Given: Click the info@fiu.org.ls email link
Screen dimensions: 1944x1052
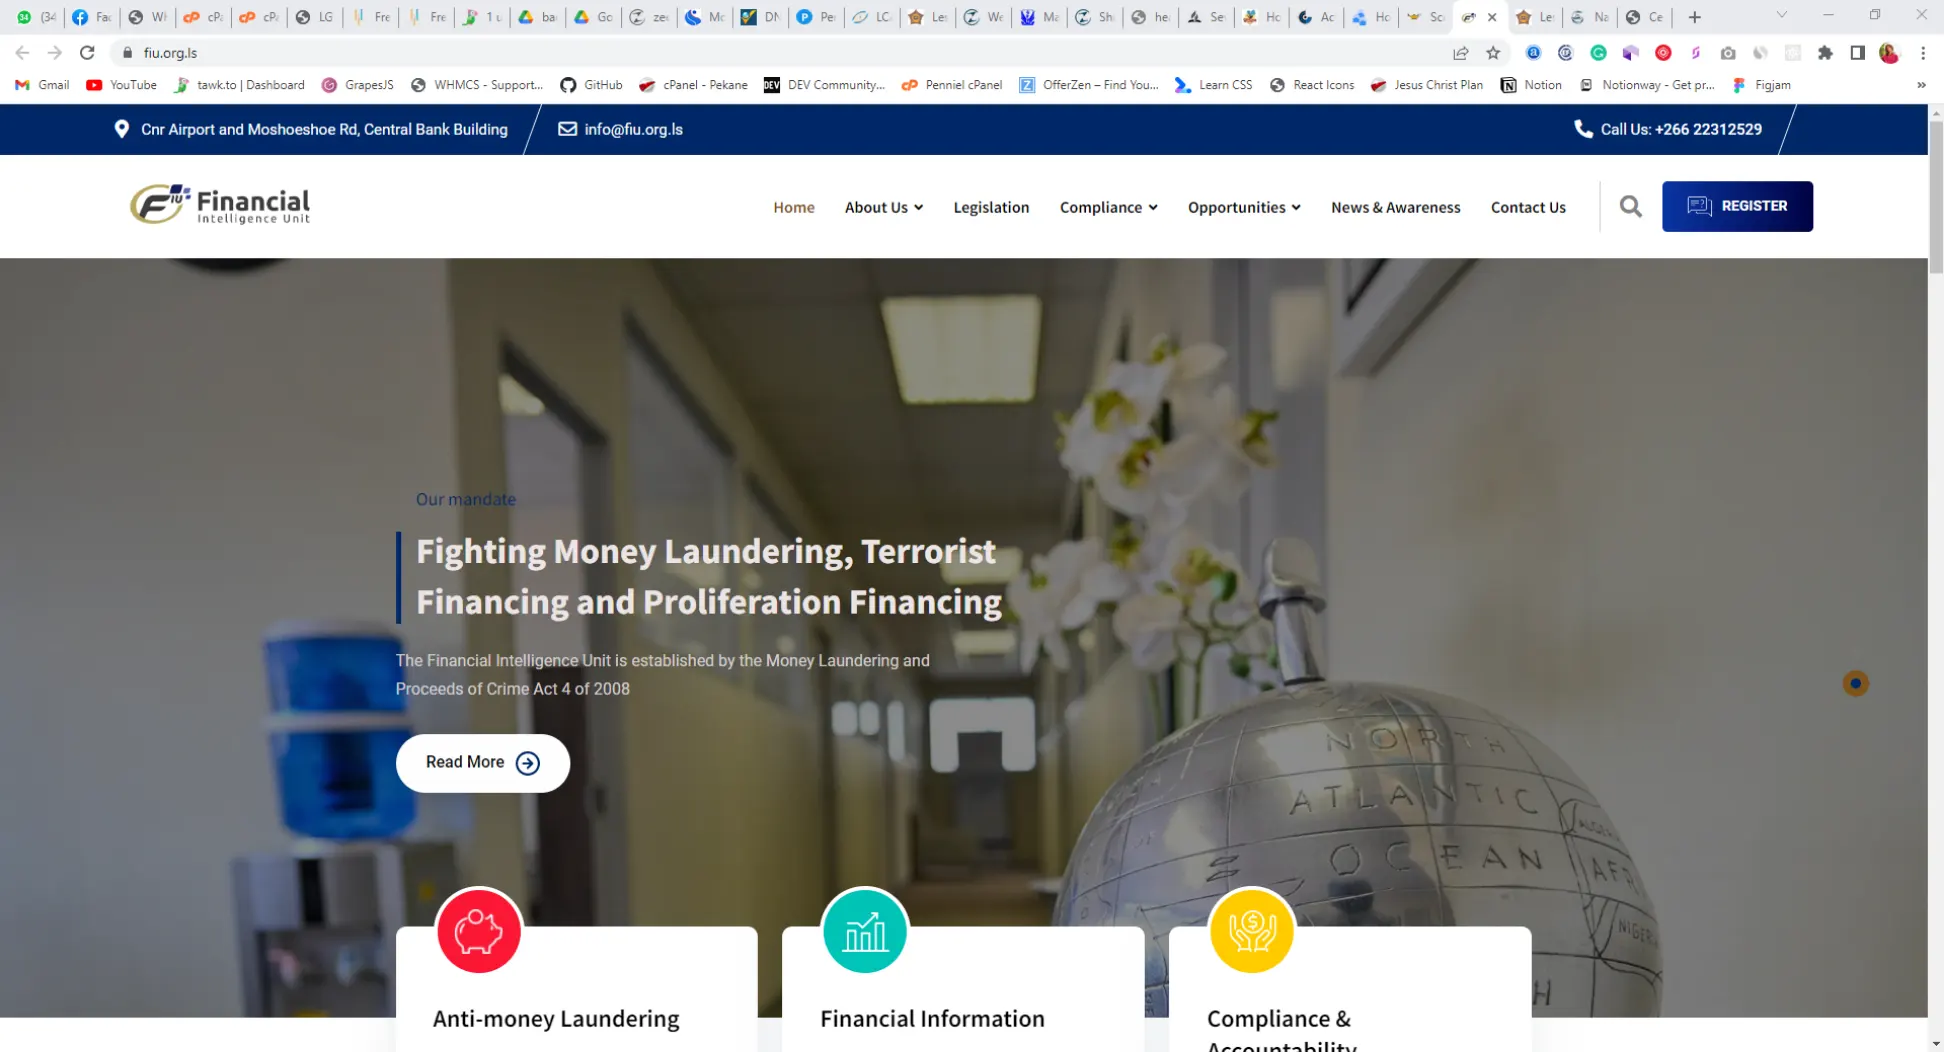Looking at the screenshot, I should coord(633,129).
